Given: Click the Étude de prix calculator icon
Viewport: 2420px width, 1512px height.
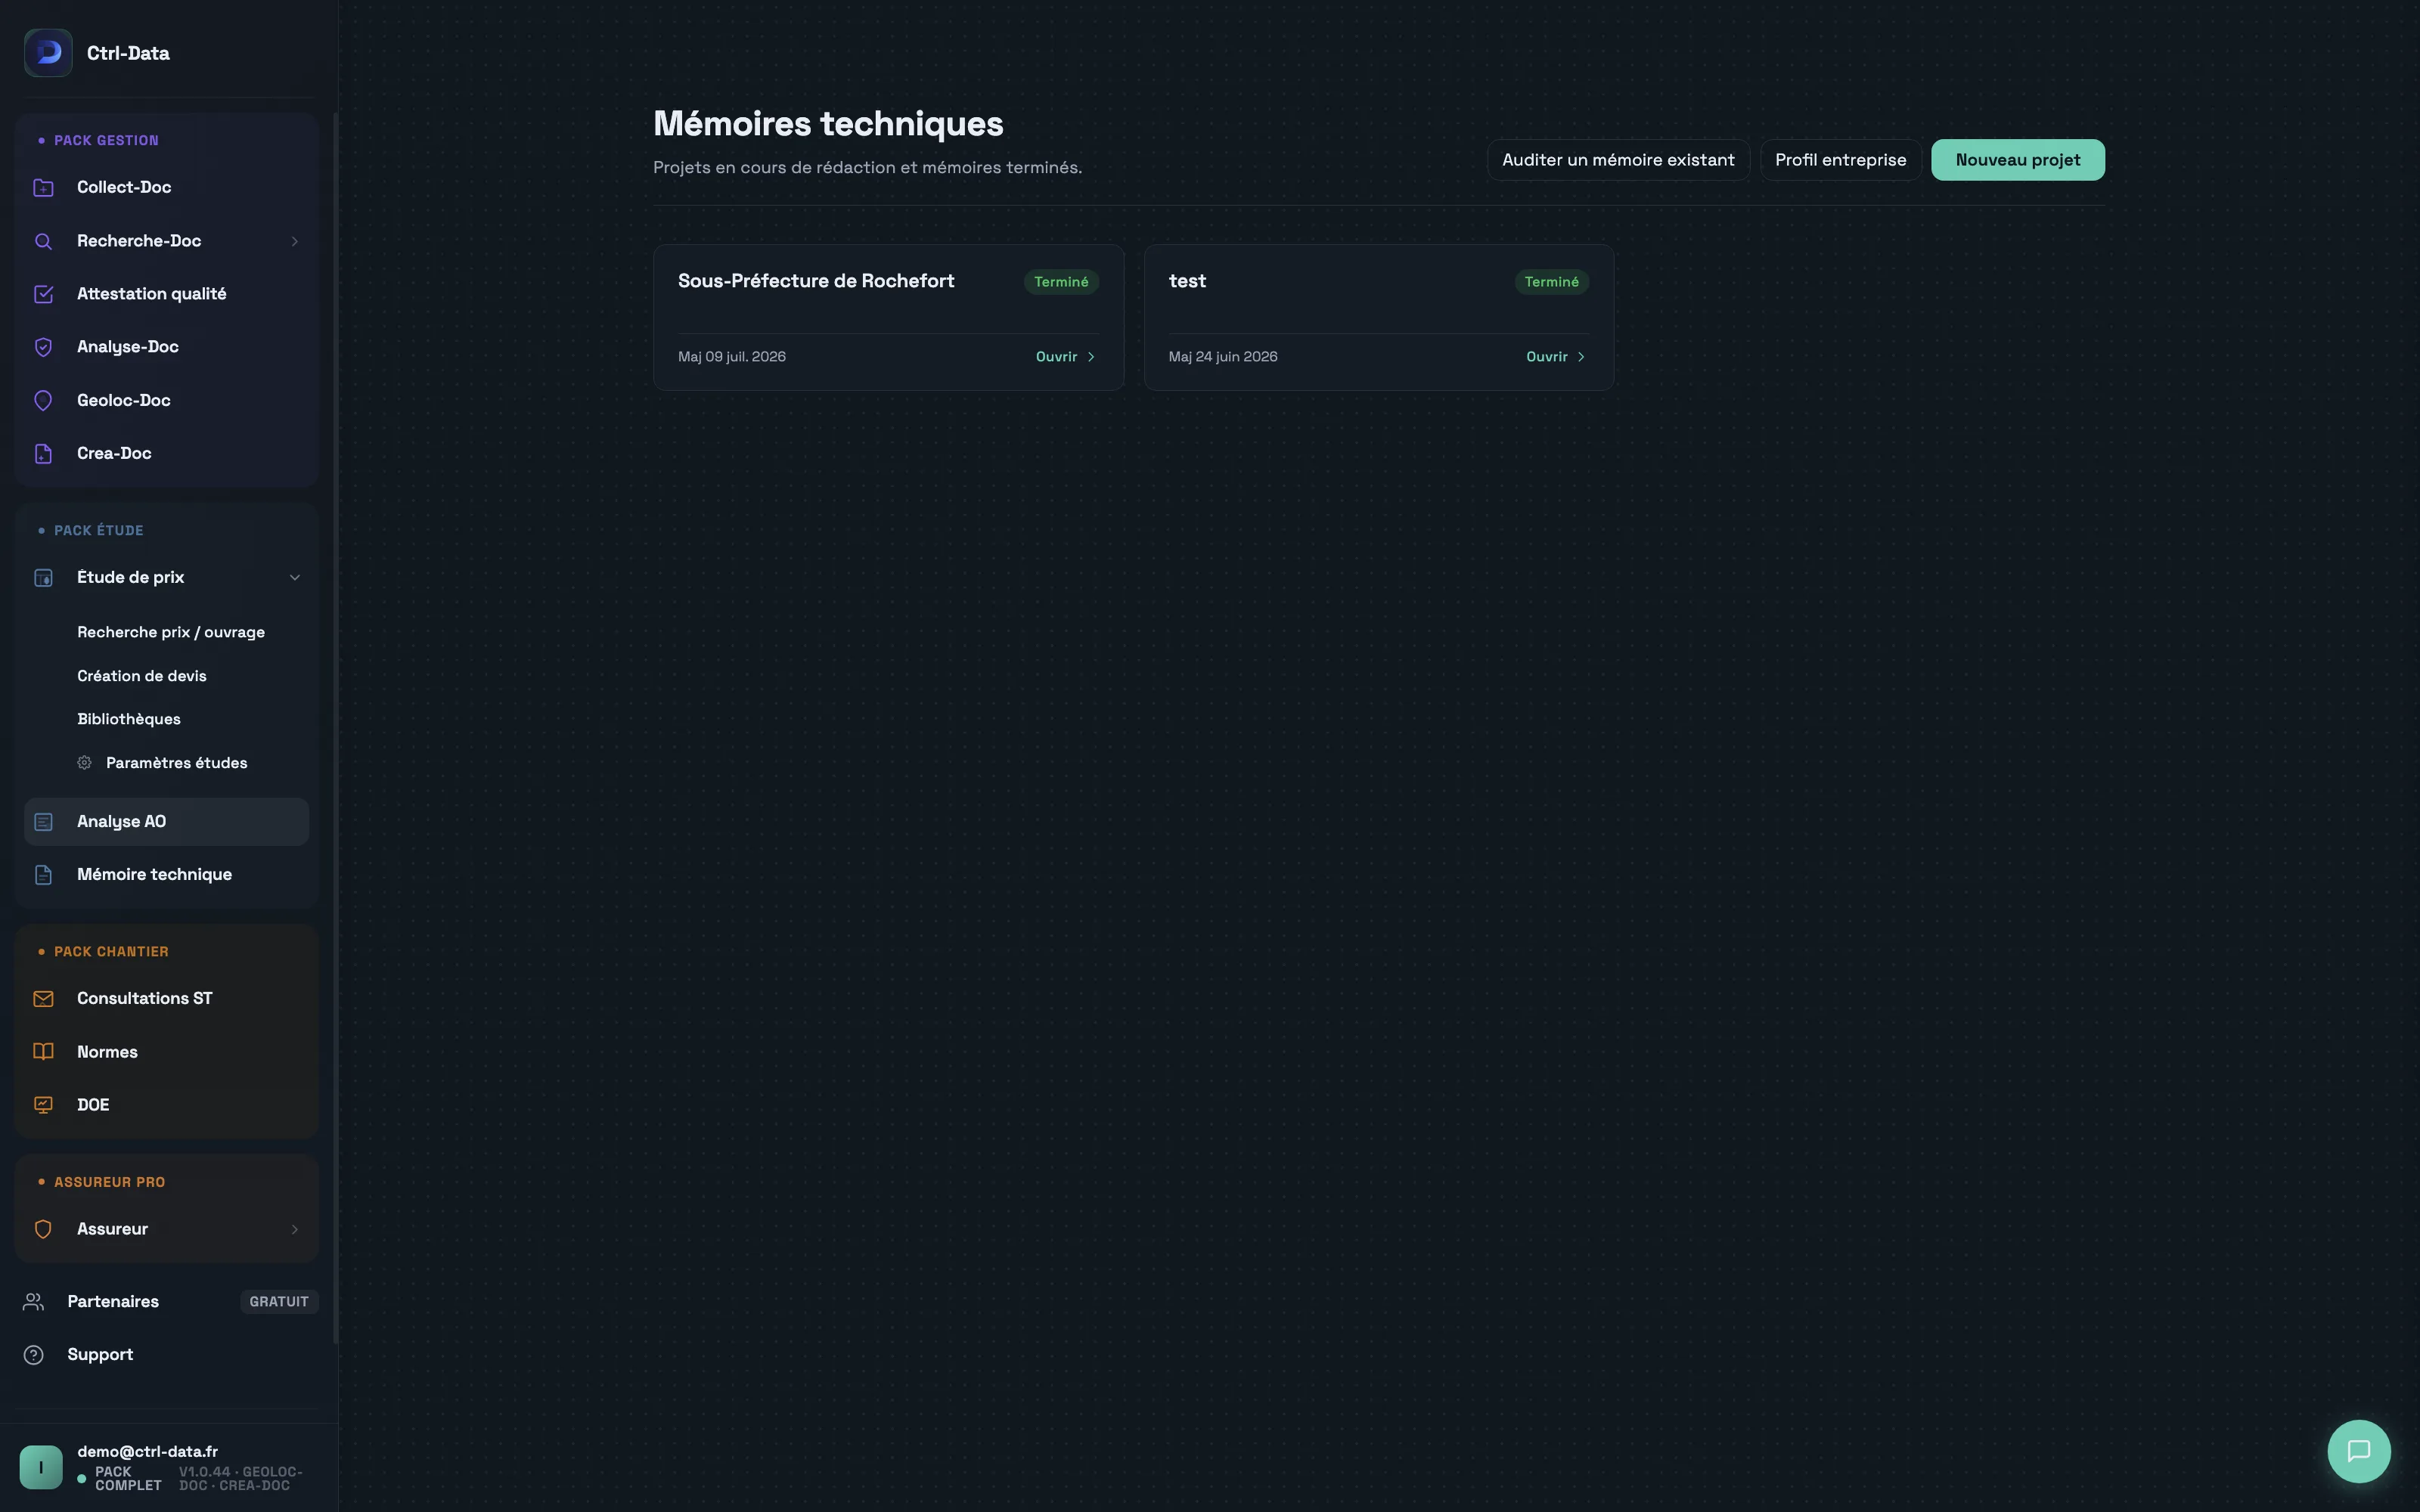Looking at the screenshot, I should [x=43, y=577].
